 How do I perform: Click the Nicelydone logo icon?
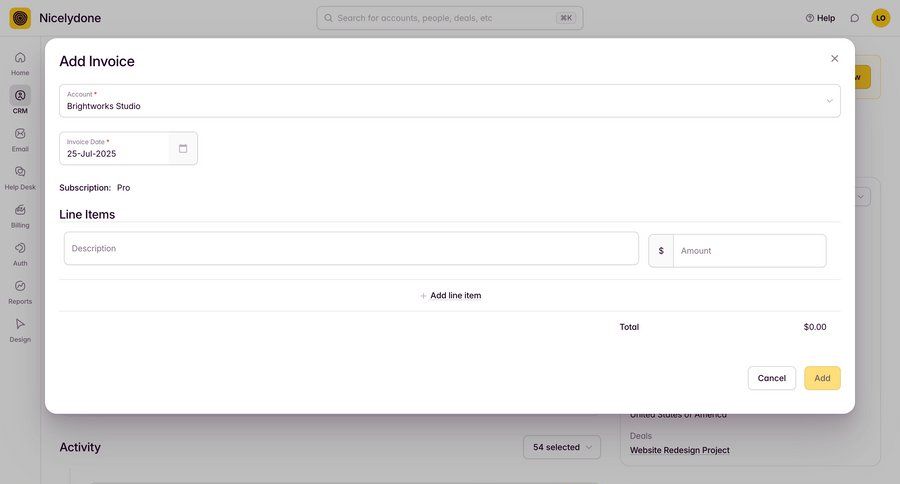click(20, 18)
